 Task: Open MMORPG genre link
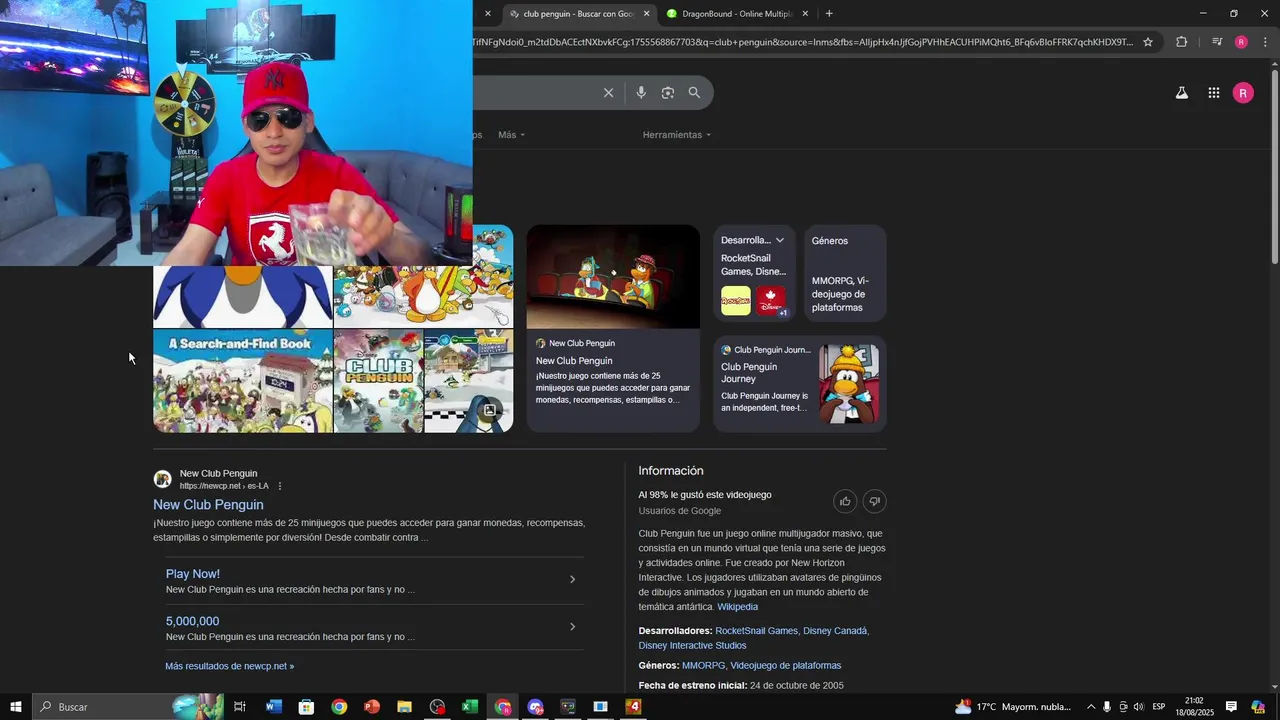tap(703, 666)
